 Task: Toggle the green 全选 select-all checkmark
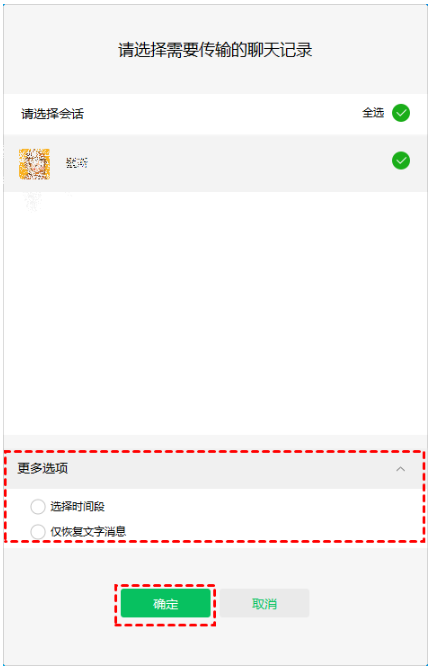[x=400, y=113]
